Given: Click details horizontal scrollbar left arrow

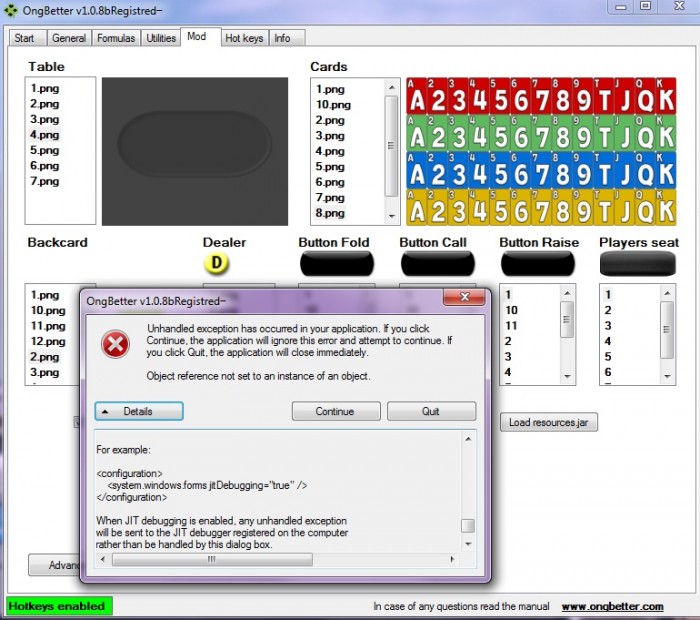Looking at the screenshot, I should click(x=103, y=559).
